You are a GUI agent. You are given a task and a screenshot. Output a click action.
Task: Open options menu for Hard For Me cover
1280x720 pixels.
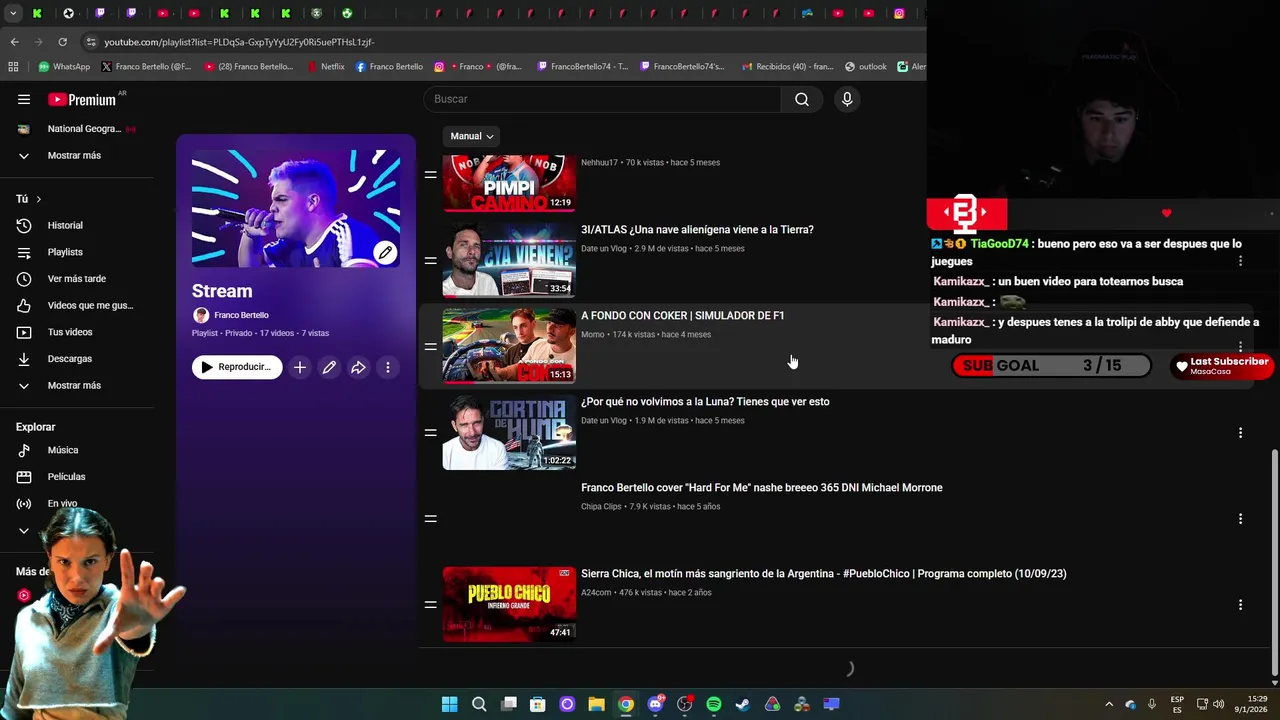1240,519
